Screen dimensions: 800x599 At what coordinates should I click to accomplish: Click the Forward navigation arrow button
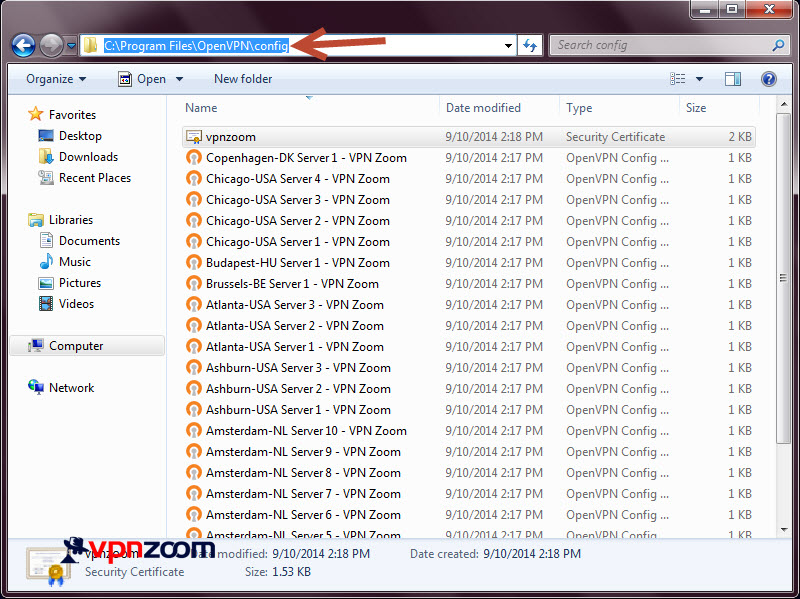click(x=51, y=45)
